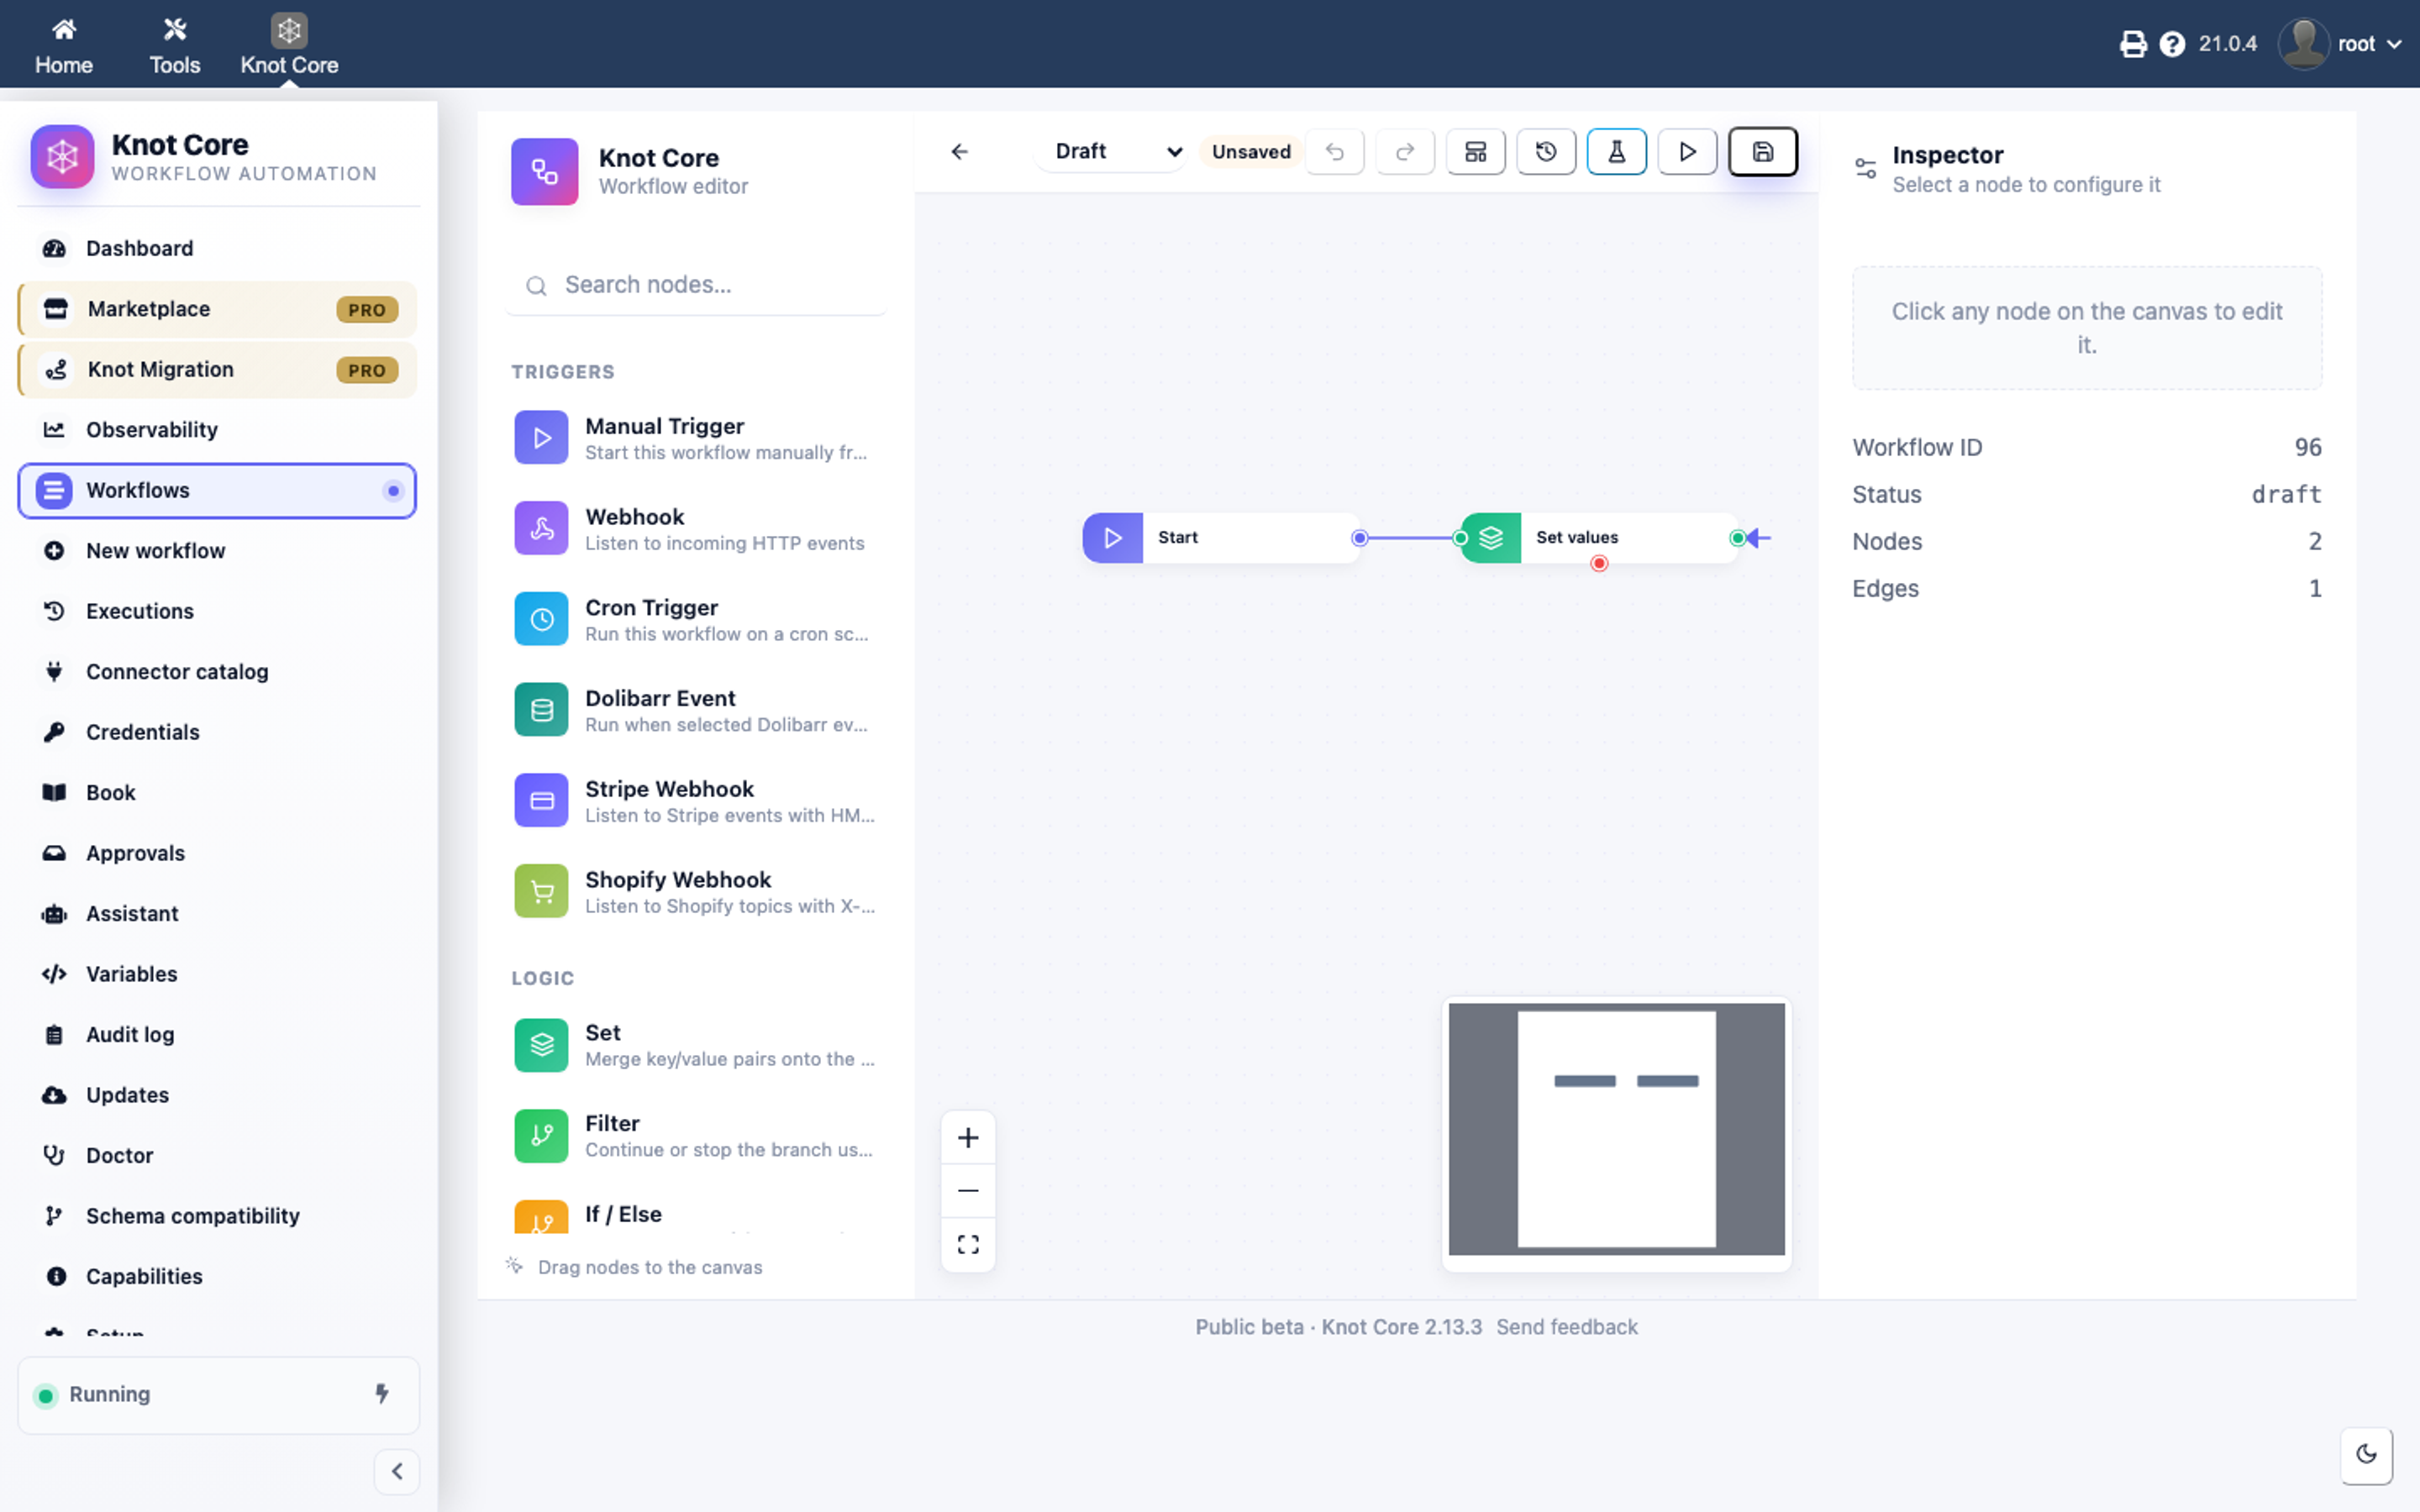The width and height of the screenshot is (2420, 1512).
Task: Click New workflow in the sidebar
Action: (217, 551)
